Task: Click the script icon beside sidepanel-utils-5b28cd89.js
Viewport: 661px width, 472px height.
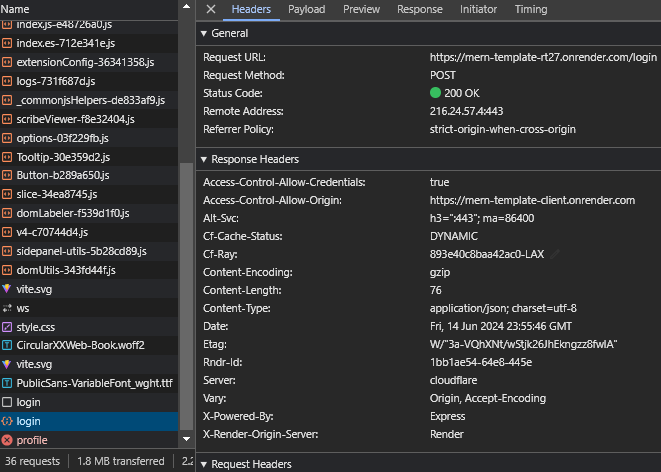Action: point(7,251)
